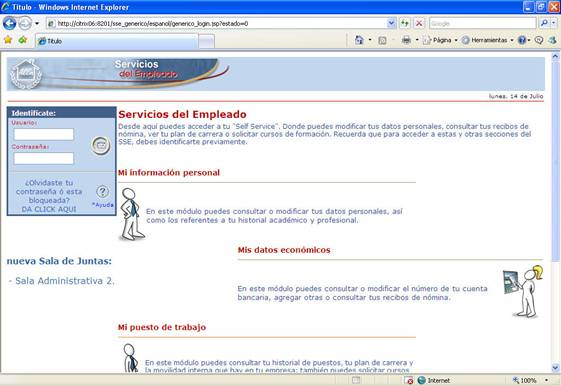This screenshot has width=561, height=386.
Task: Open the search provider options dropdown
Action: coord(553,24)
